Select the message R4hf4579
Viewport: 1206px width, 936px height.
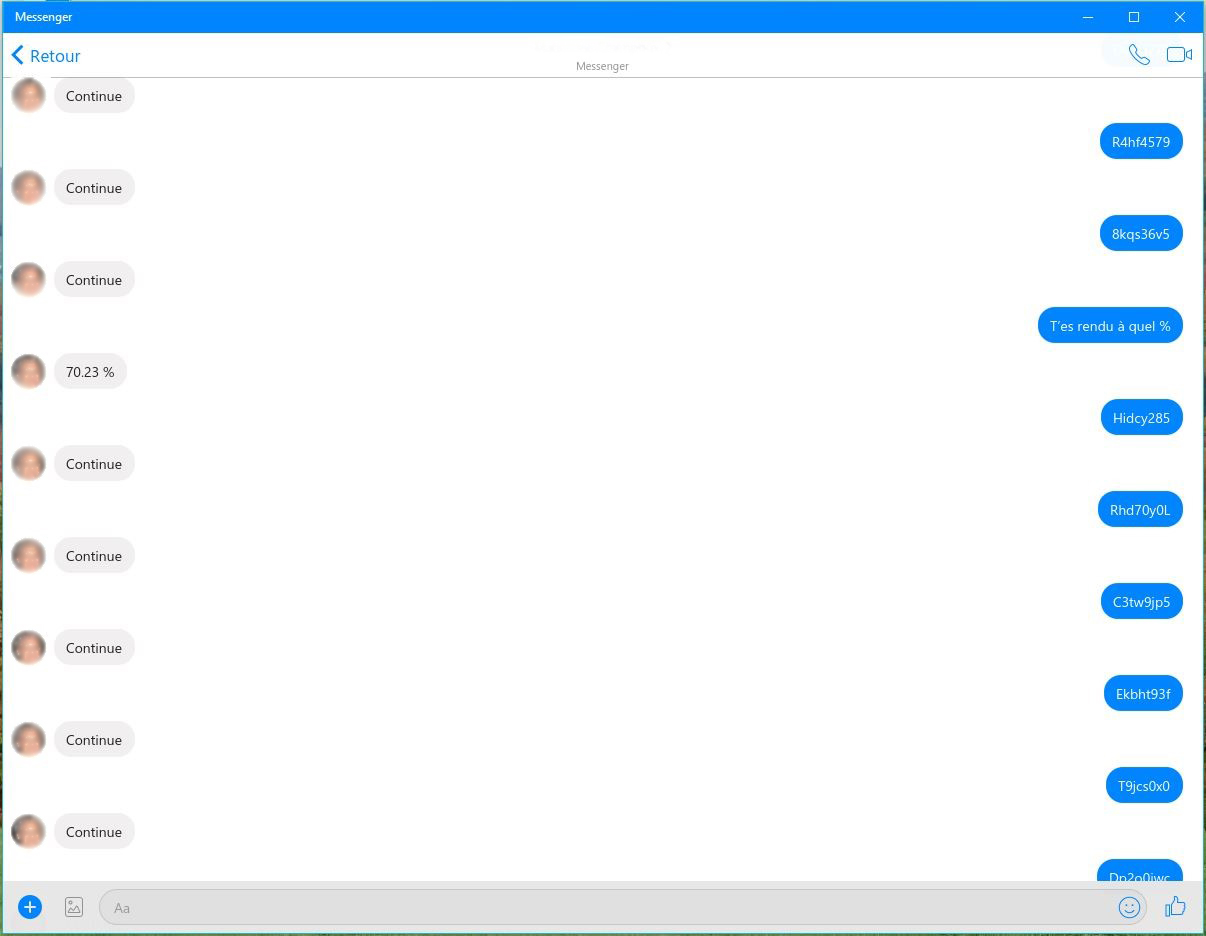(x=1141, y=142)
